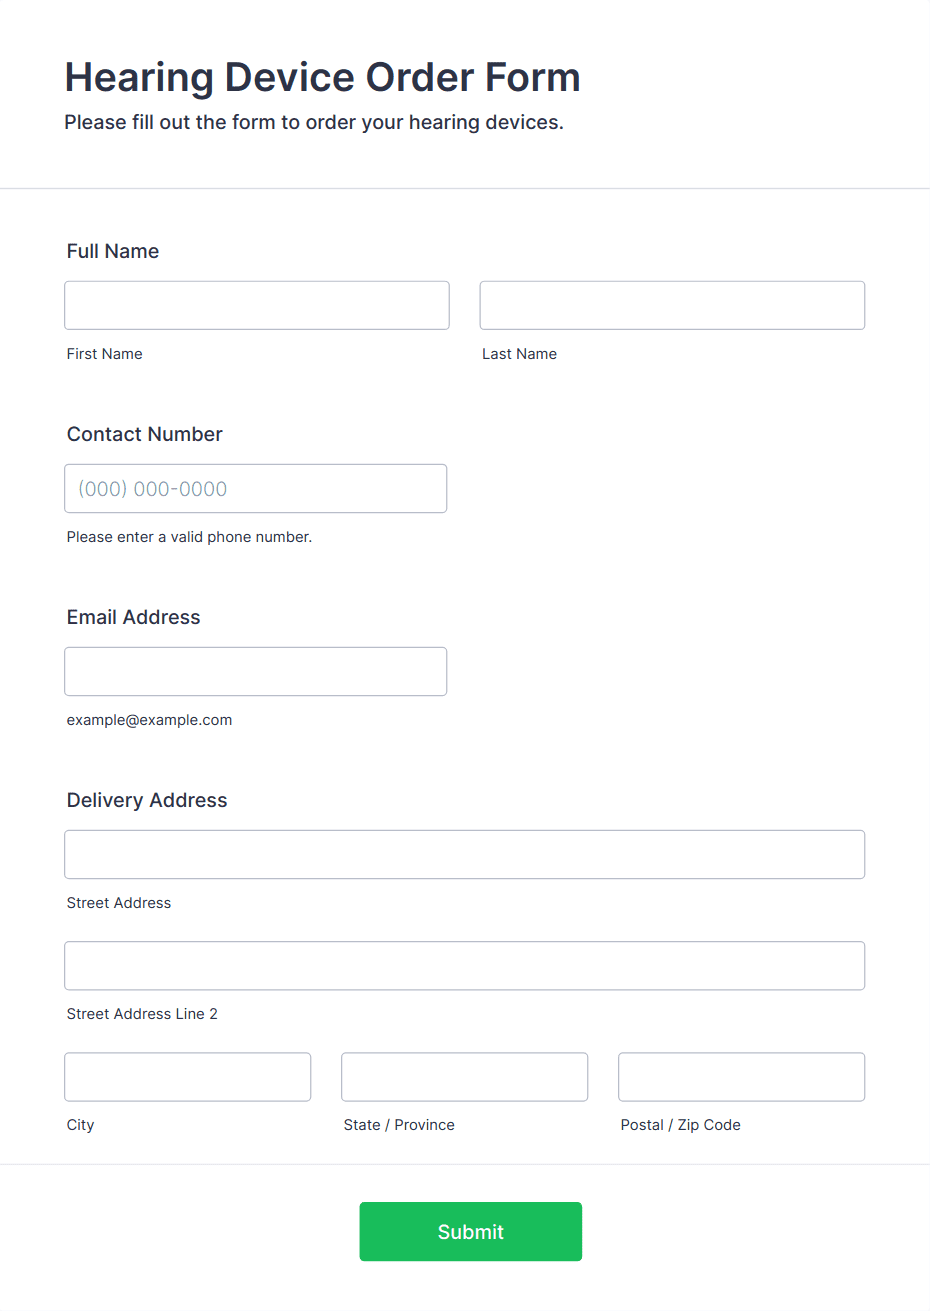Click the Hearing Device Order Form title
Viewport: 930px width, 1311px height.
pos(323,77)
